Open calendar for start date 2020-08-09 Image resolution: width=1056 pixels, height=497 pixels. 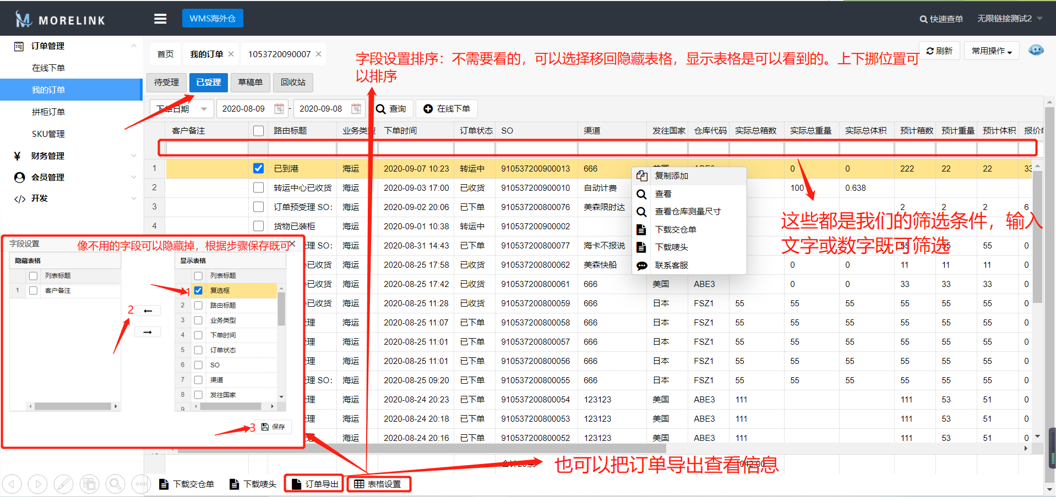(279, 108)
